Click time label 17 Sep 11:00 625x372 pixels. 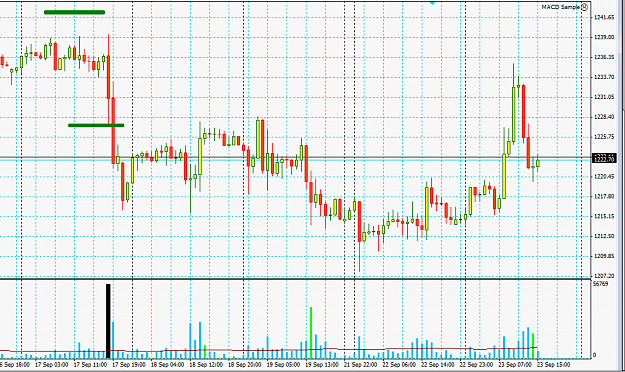[x=90, y=364]
